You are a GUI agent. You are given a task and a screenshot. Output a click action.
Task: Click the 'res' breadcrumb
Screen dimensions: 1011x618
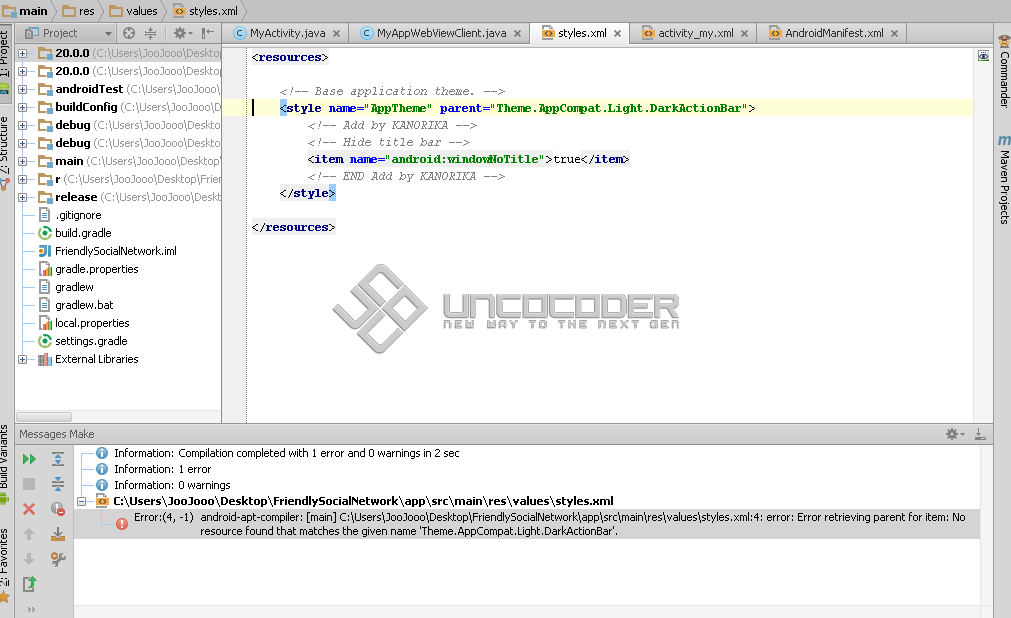coord(78,11)
